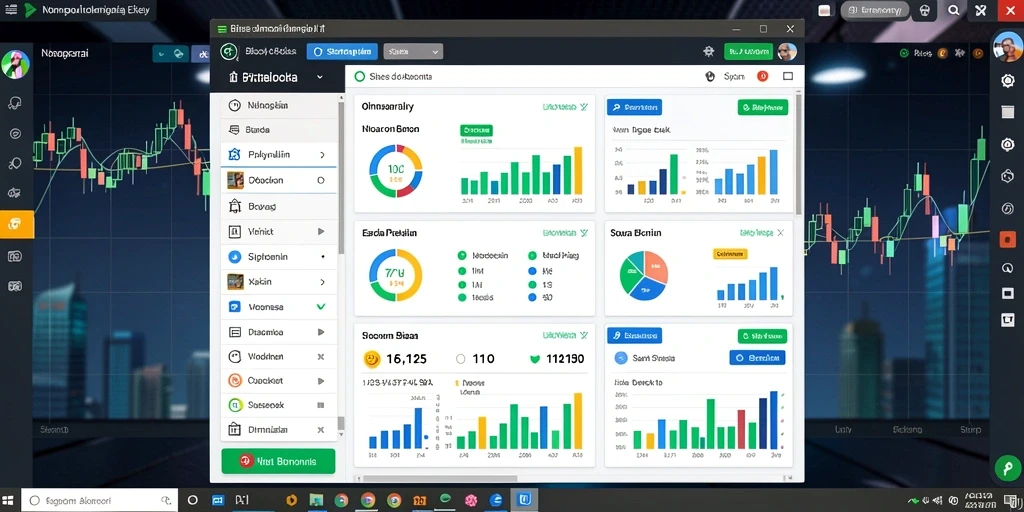This screenshot has width=1024, height=512.
Task: Select the second sidebar menu item
Action: point(279,130)
